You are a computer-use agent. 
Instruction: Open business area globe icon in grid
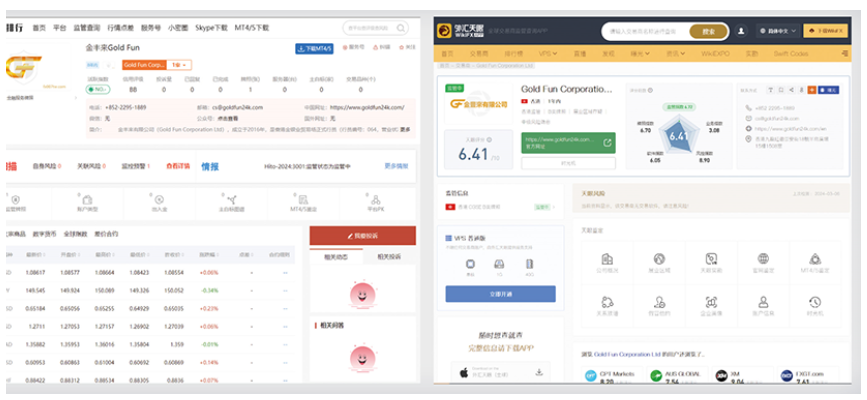pyautogui.click(x=659, y=258)
